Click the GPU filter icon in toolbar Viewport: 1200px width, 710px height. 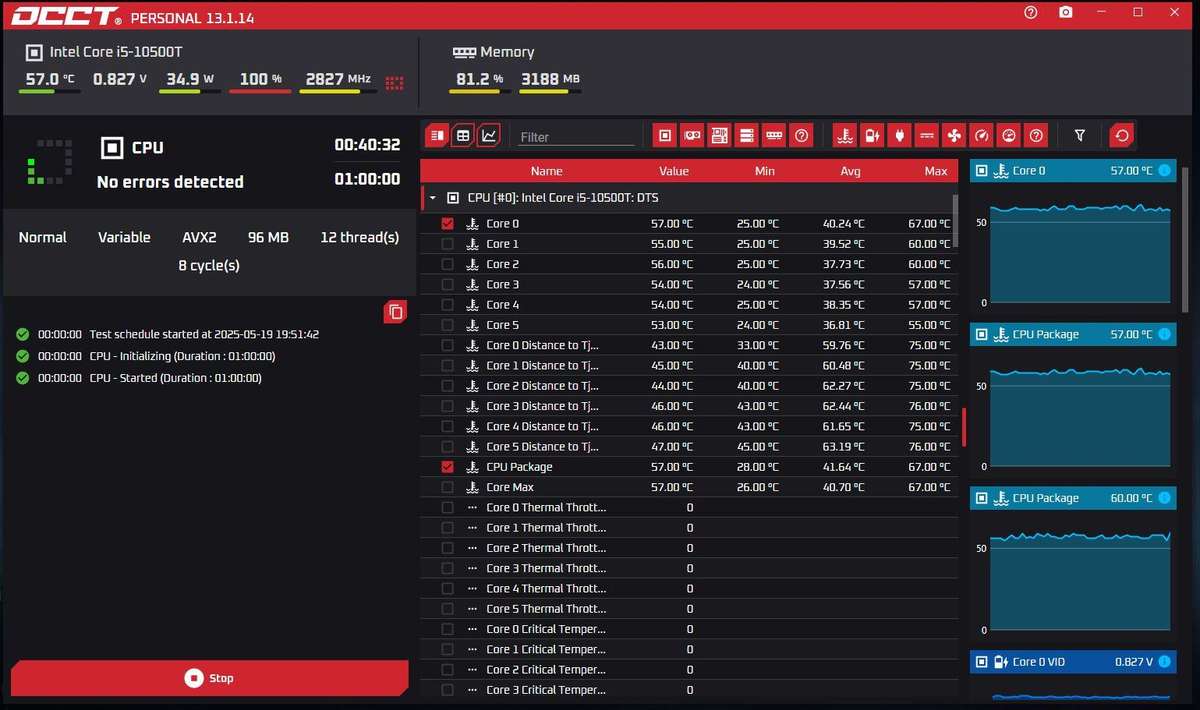coord(691,135)
